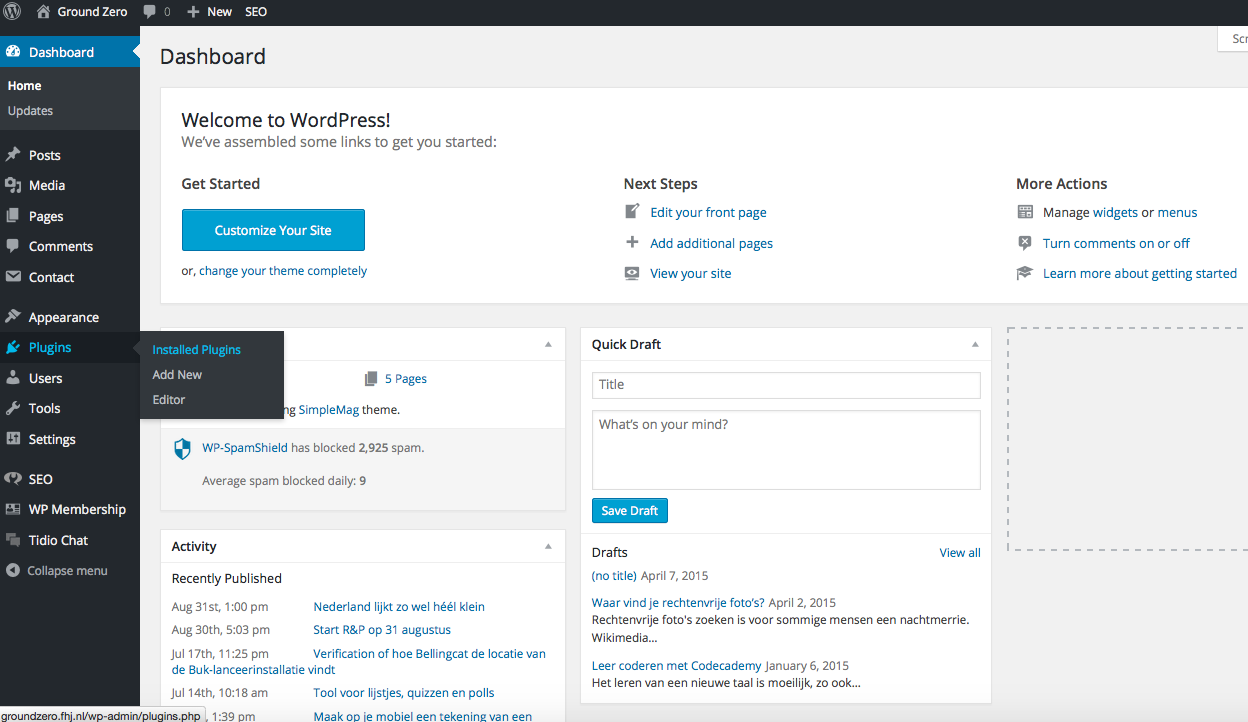The image size is (1248, 722).
Task: Click the Media icon in sidebar
Action: [x=13, y=185]
